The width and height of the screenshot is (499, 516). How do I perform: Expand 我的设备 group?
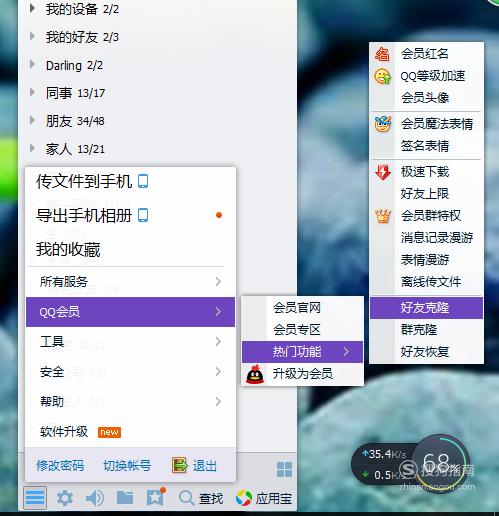32,8
